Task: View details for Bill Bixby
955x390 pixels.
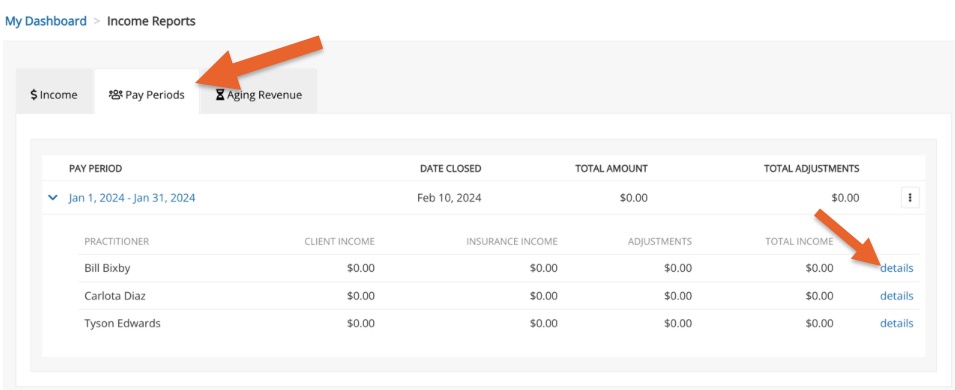Action: coord(897,268)
